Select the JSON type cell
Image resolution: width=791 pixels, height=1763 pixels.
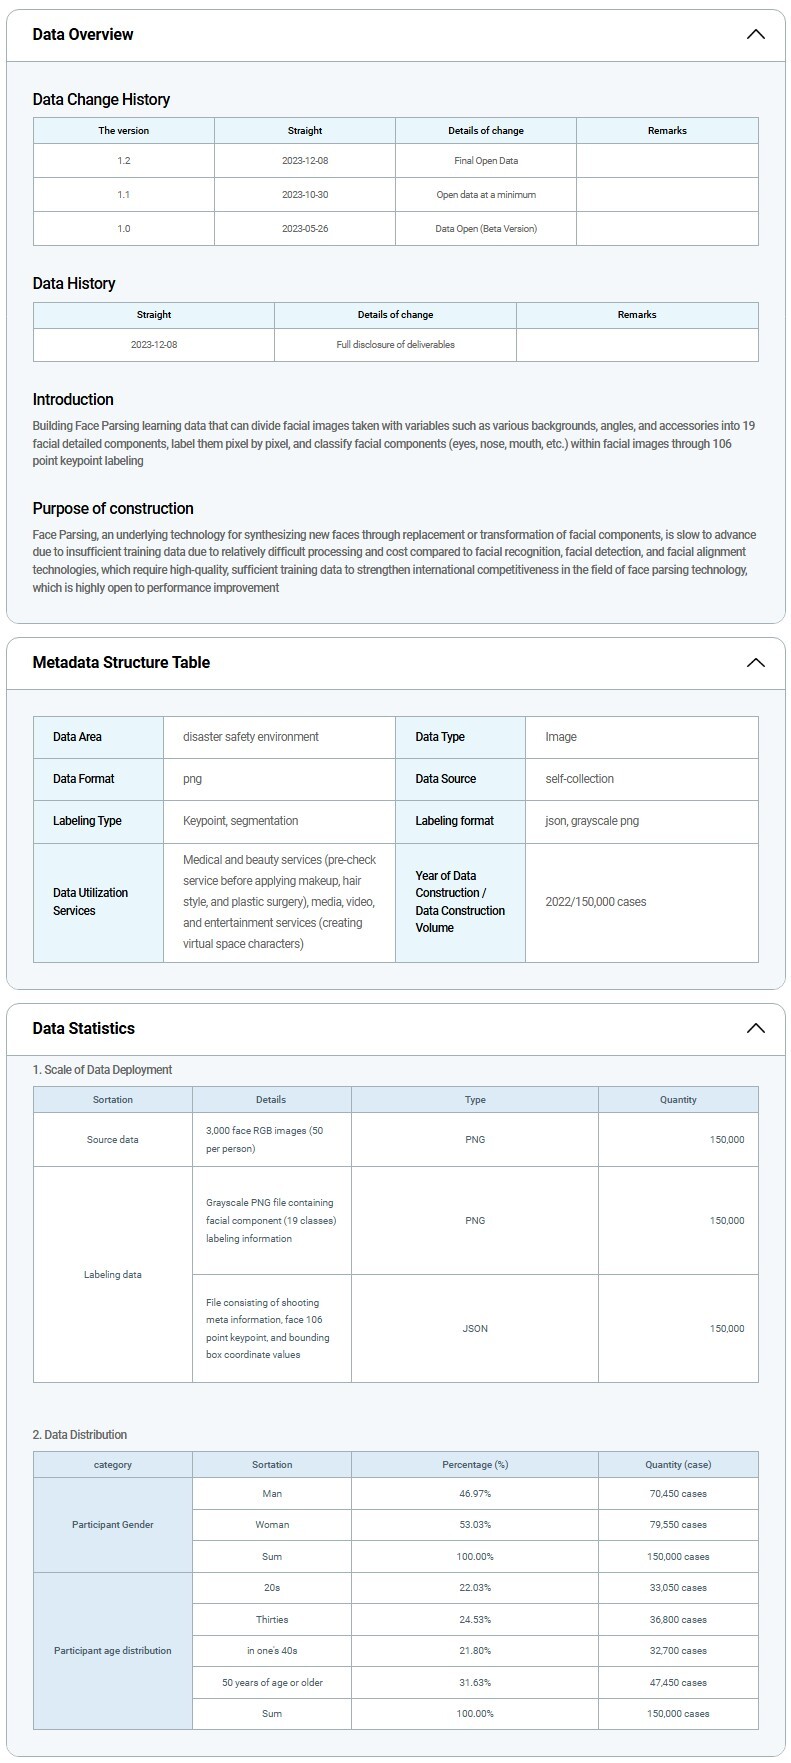[x=475, y=1329]
